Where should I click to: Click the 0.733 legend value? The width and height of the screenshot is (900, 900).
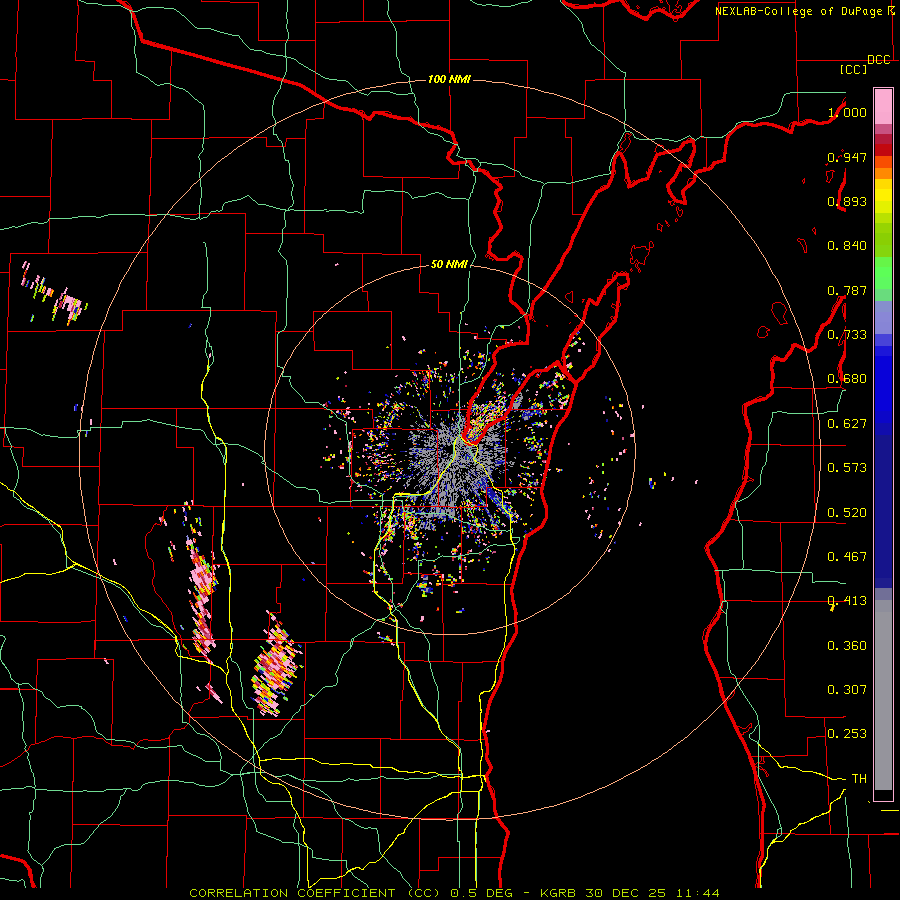847,335
